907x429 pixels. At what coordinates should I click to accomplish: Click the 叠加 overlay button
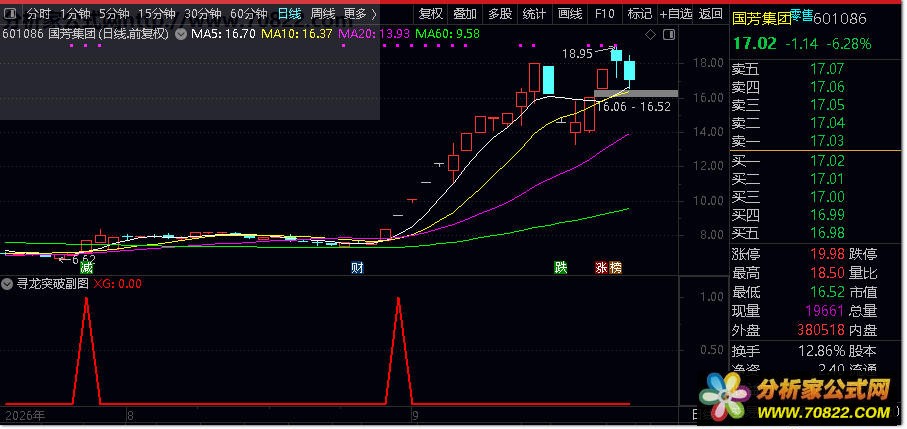[x=465, y=13]
